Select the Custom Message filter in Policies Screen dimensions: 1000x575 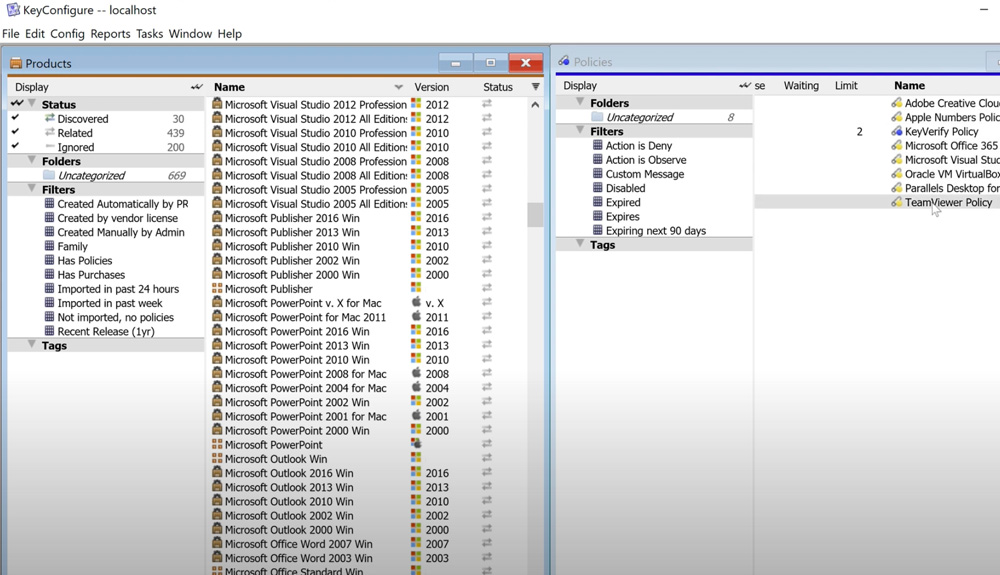tap(645, 174)
